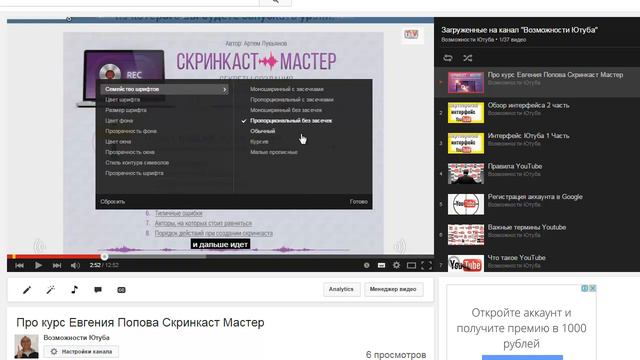Open Цвет окна option
640x360 pixels.
point(118,142)
